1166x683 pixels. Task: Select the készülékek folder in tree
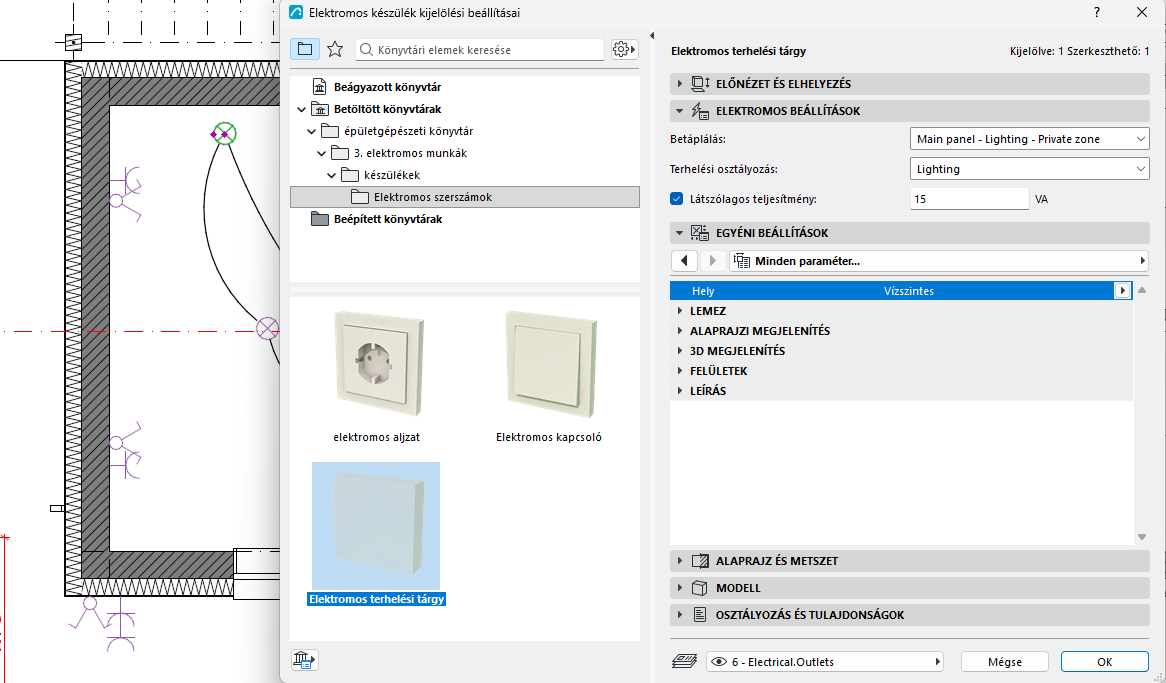(392, 175)
